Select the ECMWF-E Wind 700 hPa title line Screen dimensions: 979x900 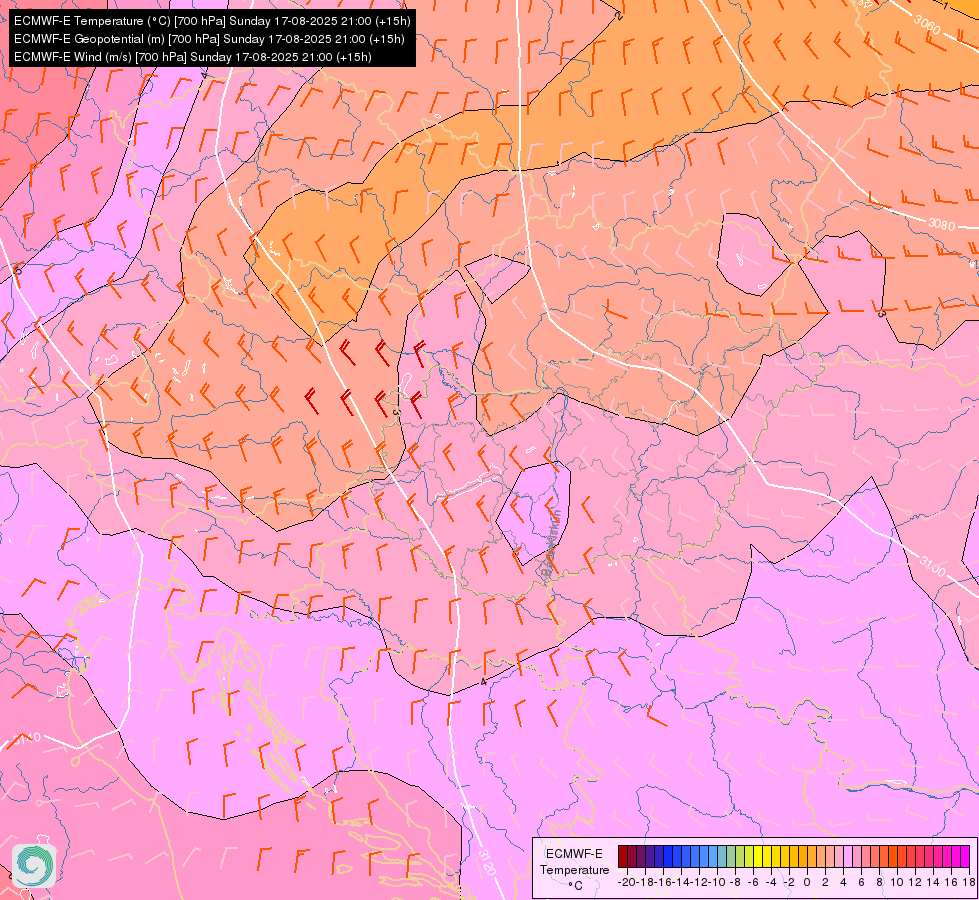click(x=193, y=57)
